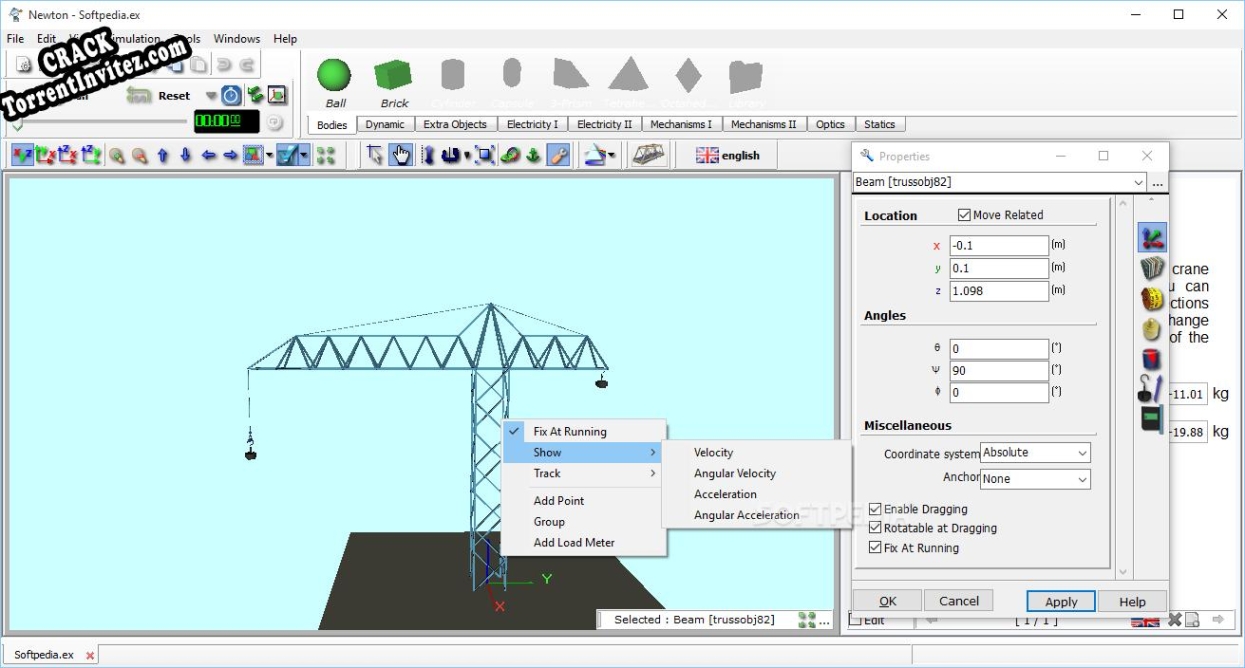Viewport: 1245px width, 668px height.
Task: Add a Brick body from toolbar
Action: coord(393,76)
